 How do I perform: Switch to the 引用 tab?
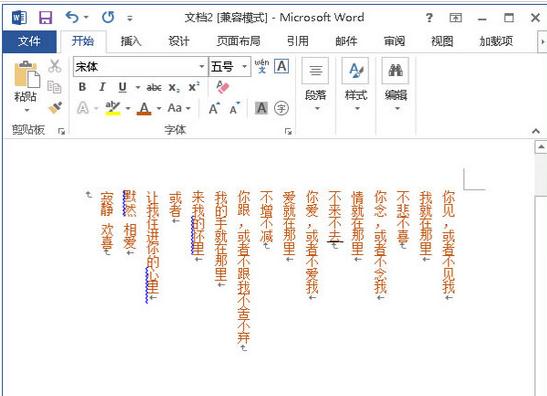(298, 41)
